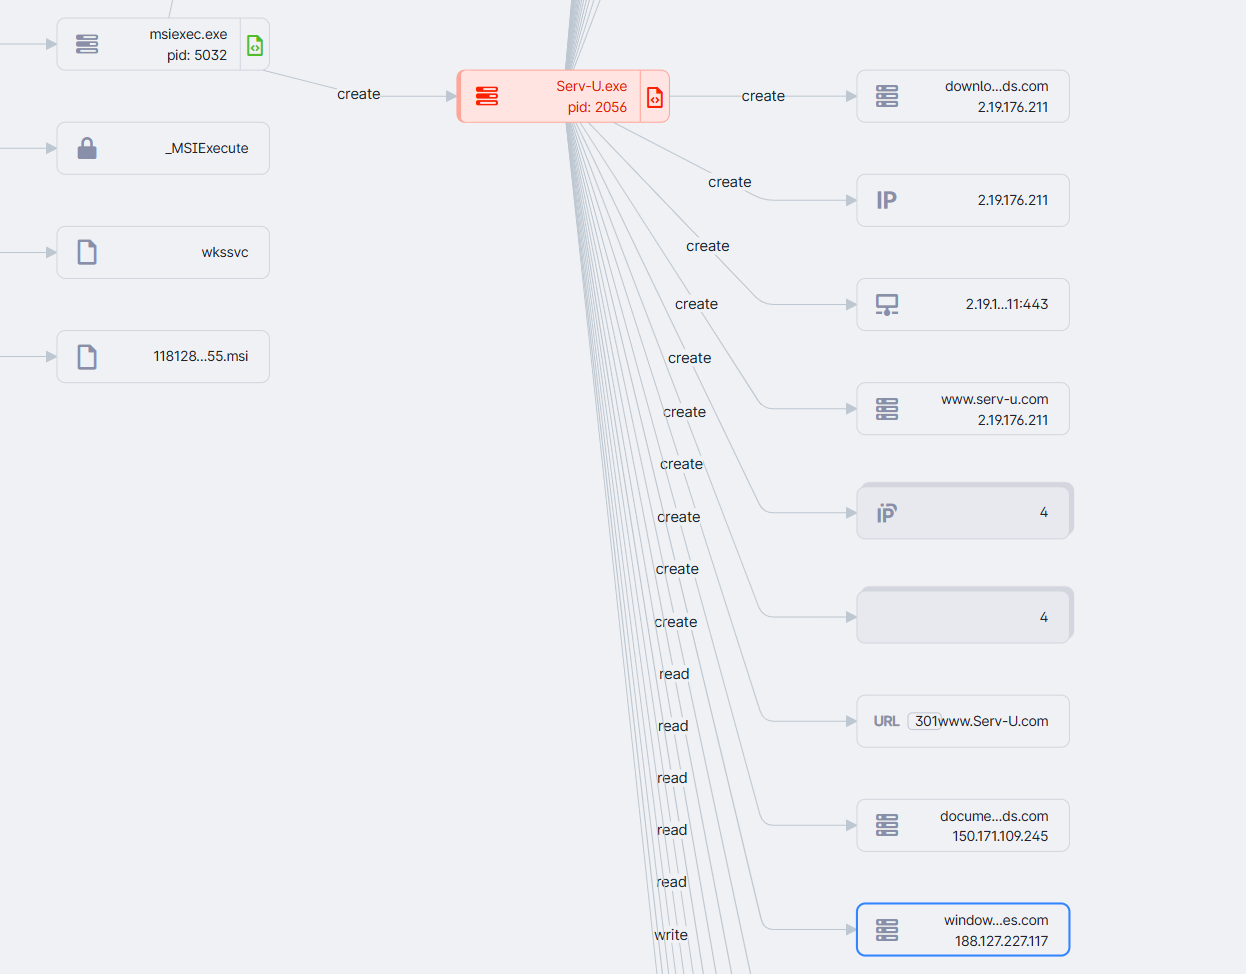Click the green file icon on msiexec.exe node

255,45
